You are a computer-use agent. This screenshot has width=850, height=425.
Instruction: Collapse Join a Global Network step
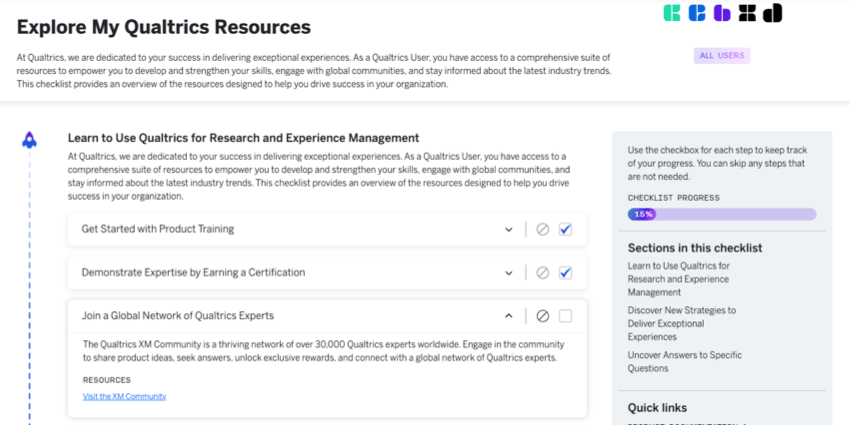click(509, 316)
